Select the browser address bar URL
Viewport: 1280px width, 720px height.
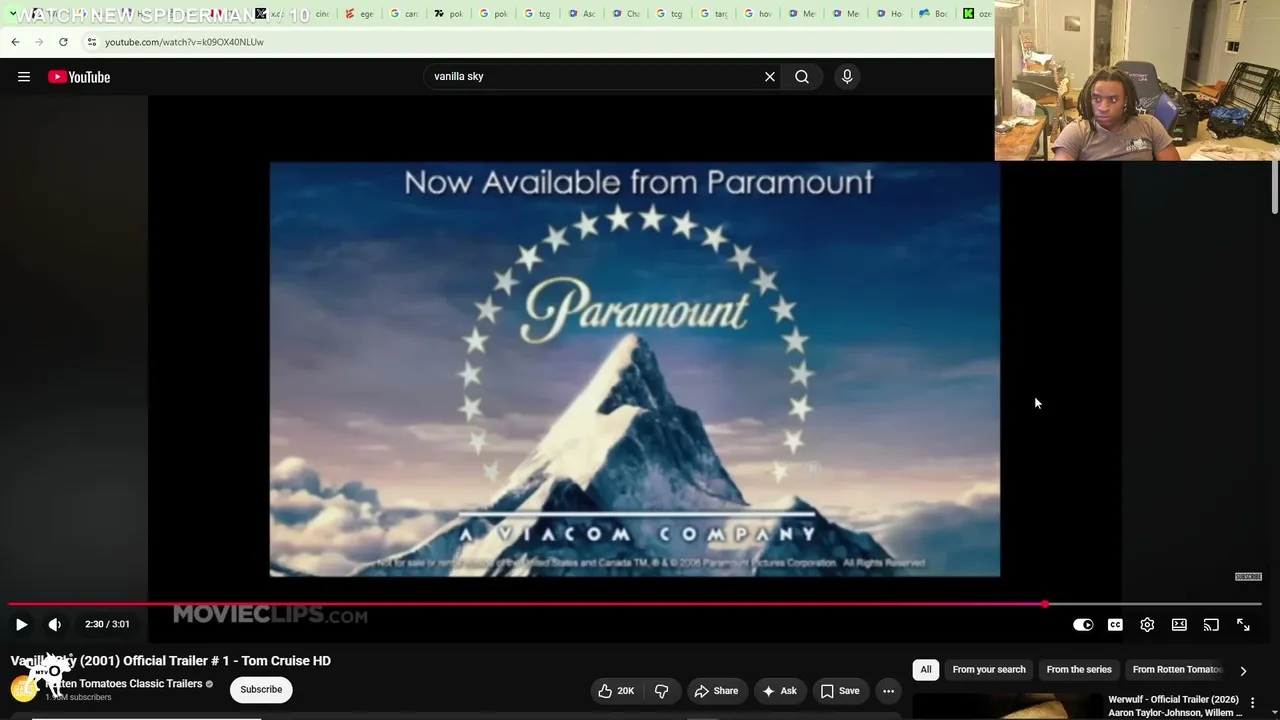tap(184, 42)
